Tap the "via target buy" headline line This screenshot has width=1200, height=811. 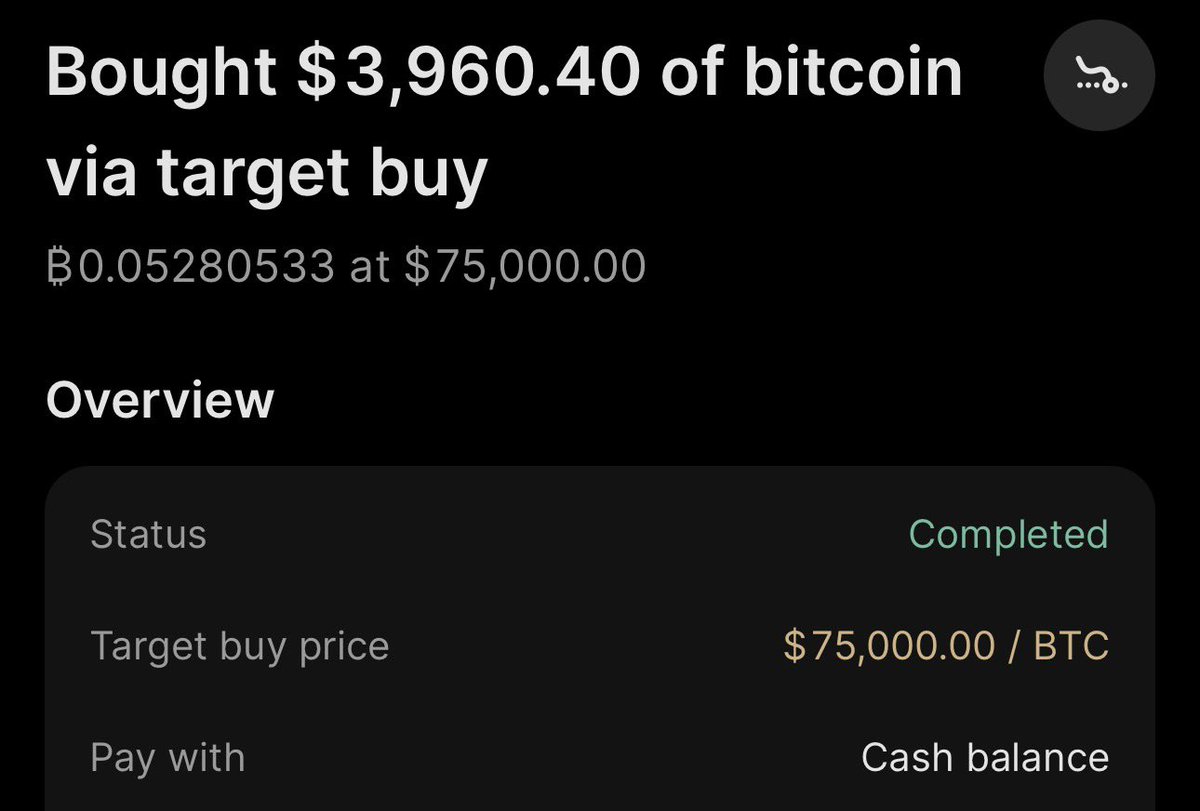click(267, 173)
